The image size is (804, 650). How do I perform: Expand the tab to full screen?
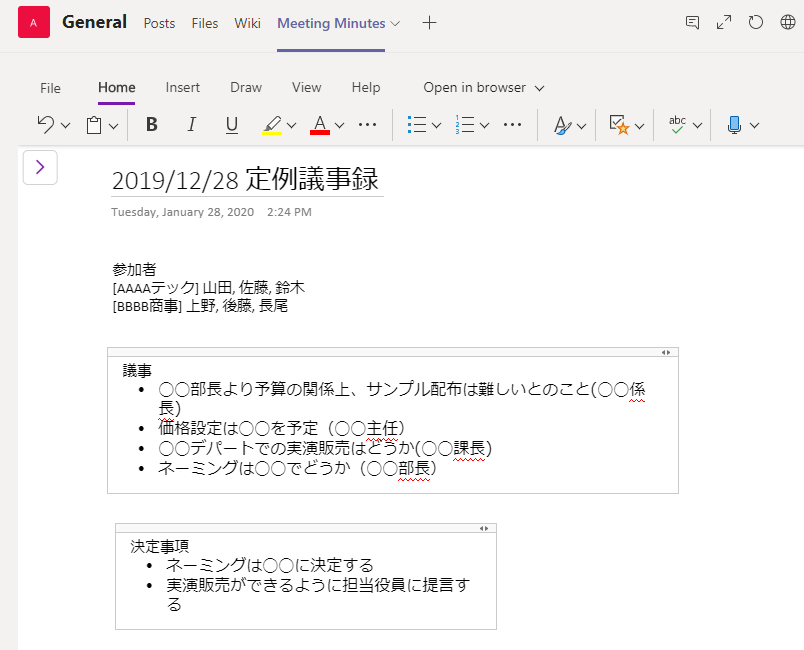point(724,22)
